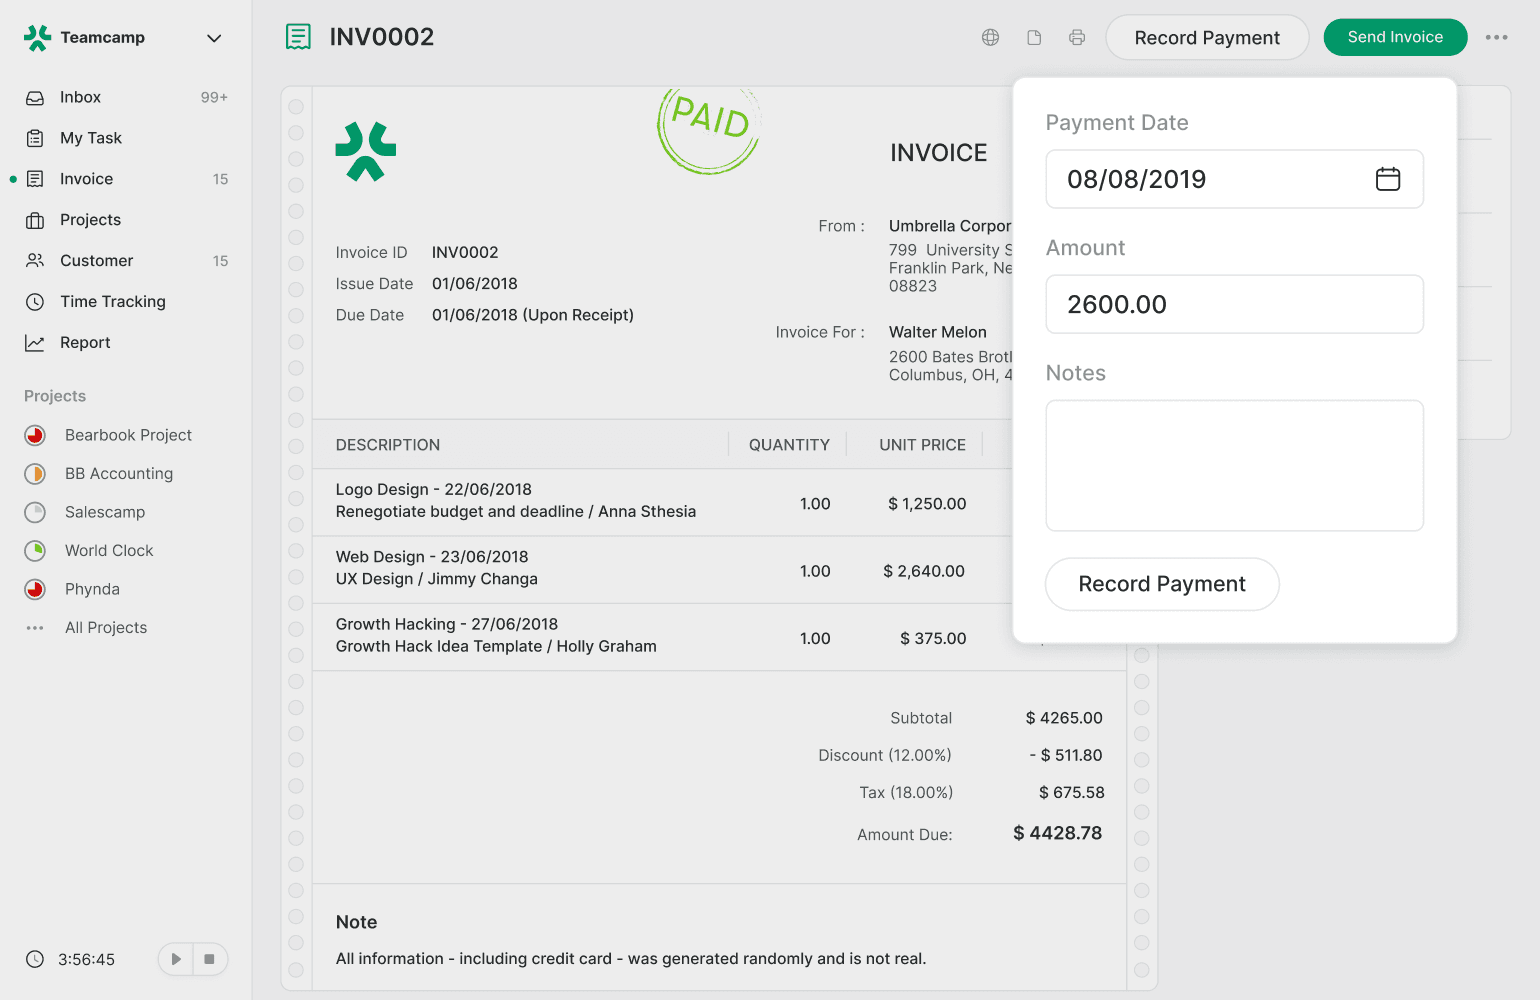Image resolution: width=1540 pixels, height=1000 pixels.
Task: Click the printer icon to print invoice
Action: click(x=1077, y=37)
